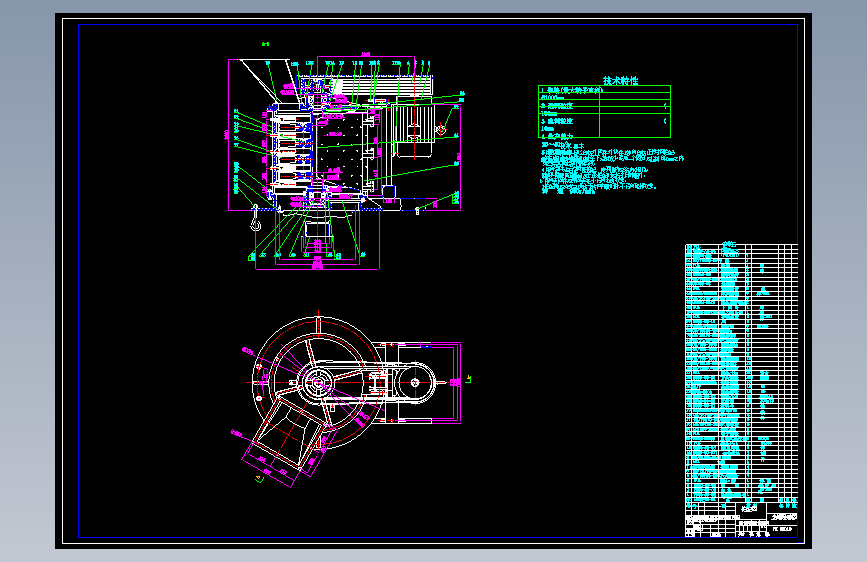This screenshot has width=867, height=562.
Task: Click the lifting hook below the sectional view
Action: pos(255,218)
